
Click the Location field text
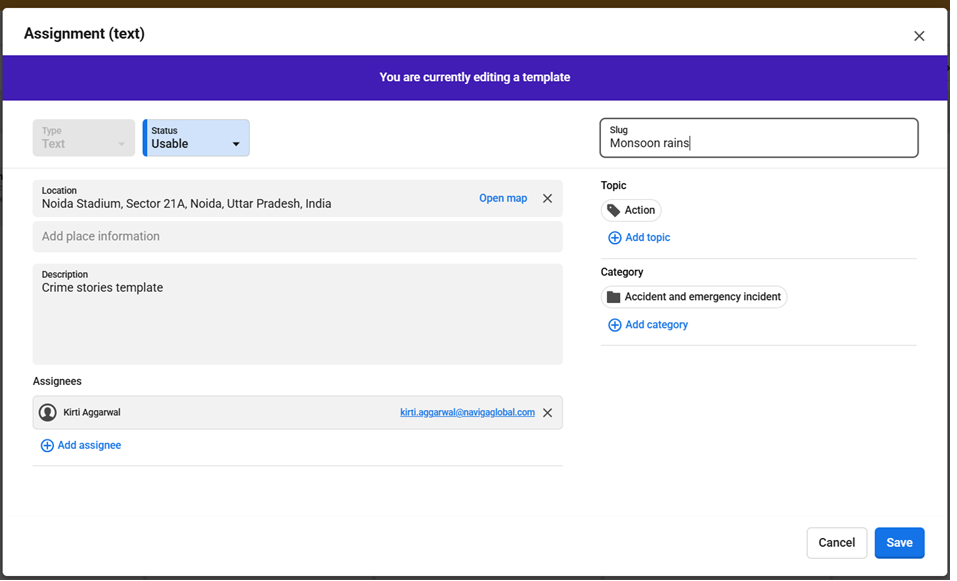click(186, 204)
